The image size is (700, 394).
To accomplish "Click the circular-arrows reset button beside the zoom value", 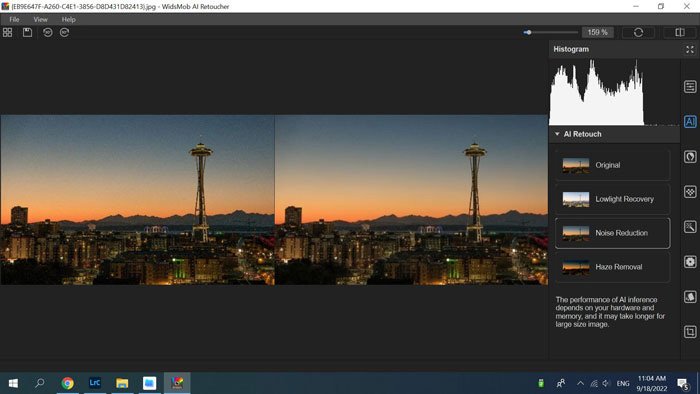I will tap(638, 33).
